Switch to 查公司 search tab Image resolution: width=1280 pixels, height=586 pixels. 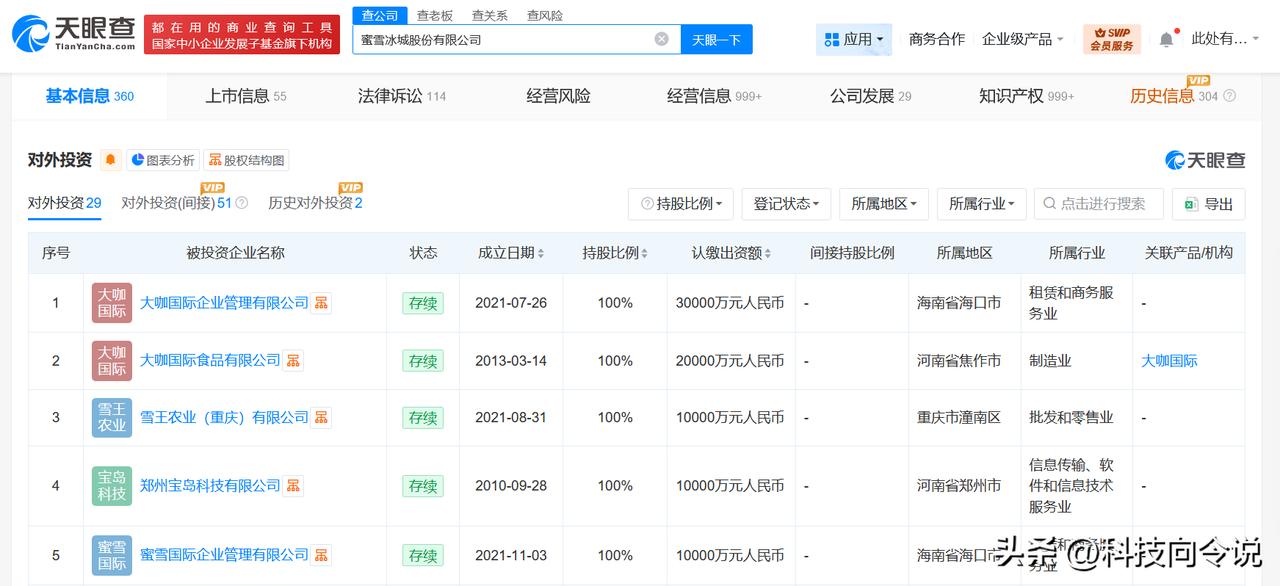tap(379, 15)
